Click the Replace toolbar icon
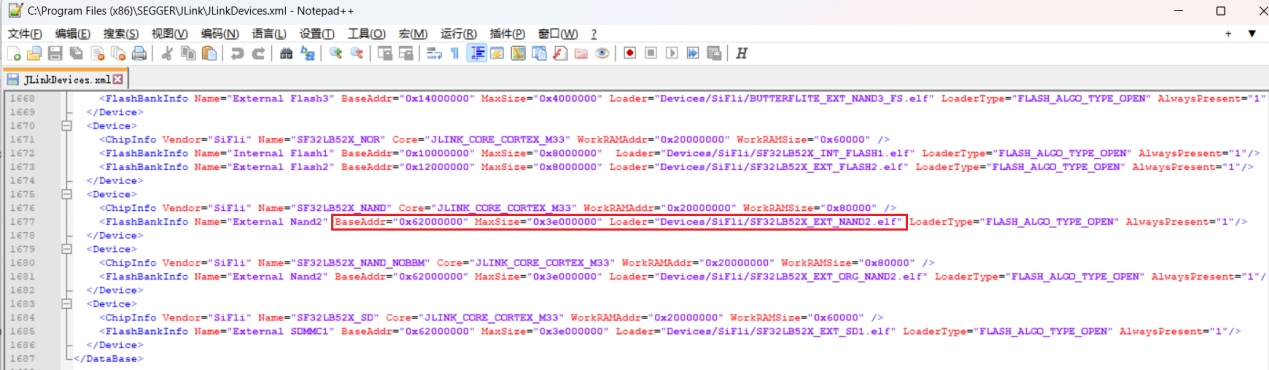Image resolution: width=1269 pixels, height=370 pixels. 307,53
